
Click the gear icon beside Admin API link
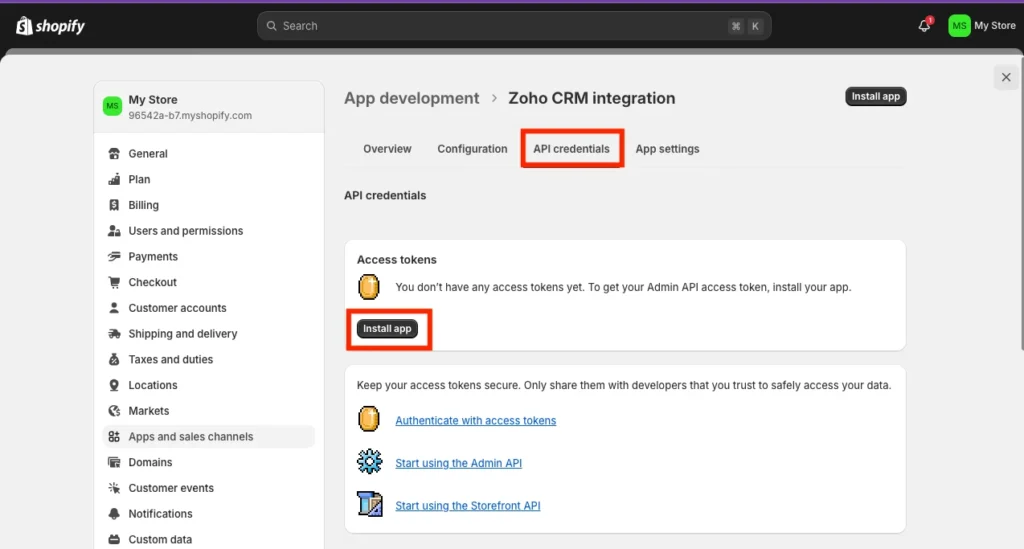370,462
